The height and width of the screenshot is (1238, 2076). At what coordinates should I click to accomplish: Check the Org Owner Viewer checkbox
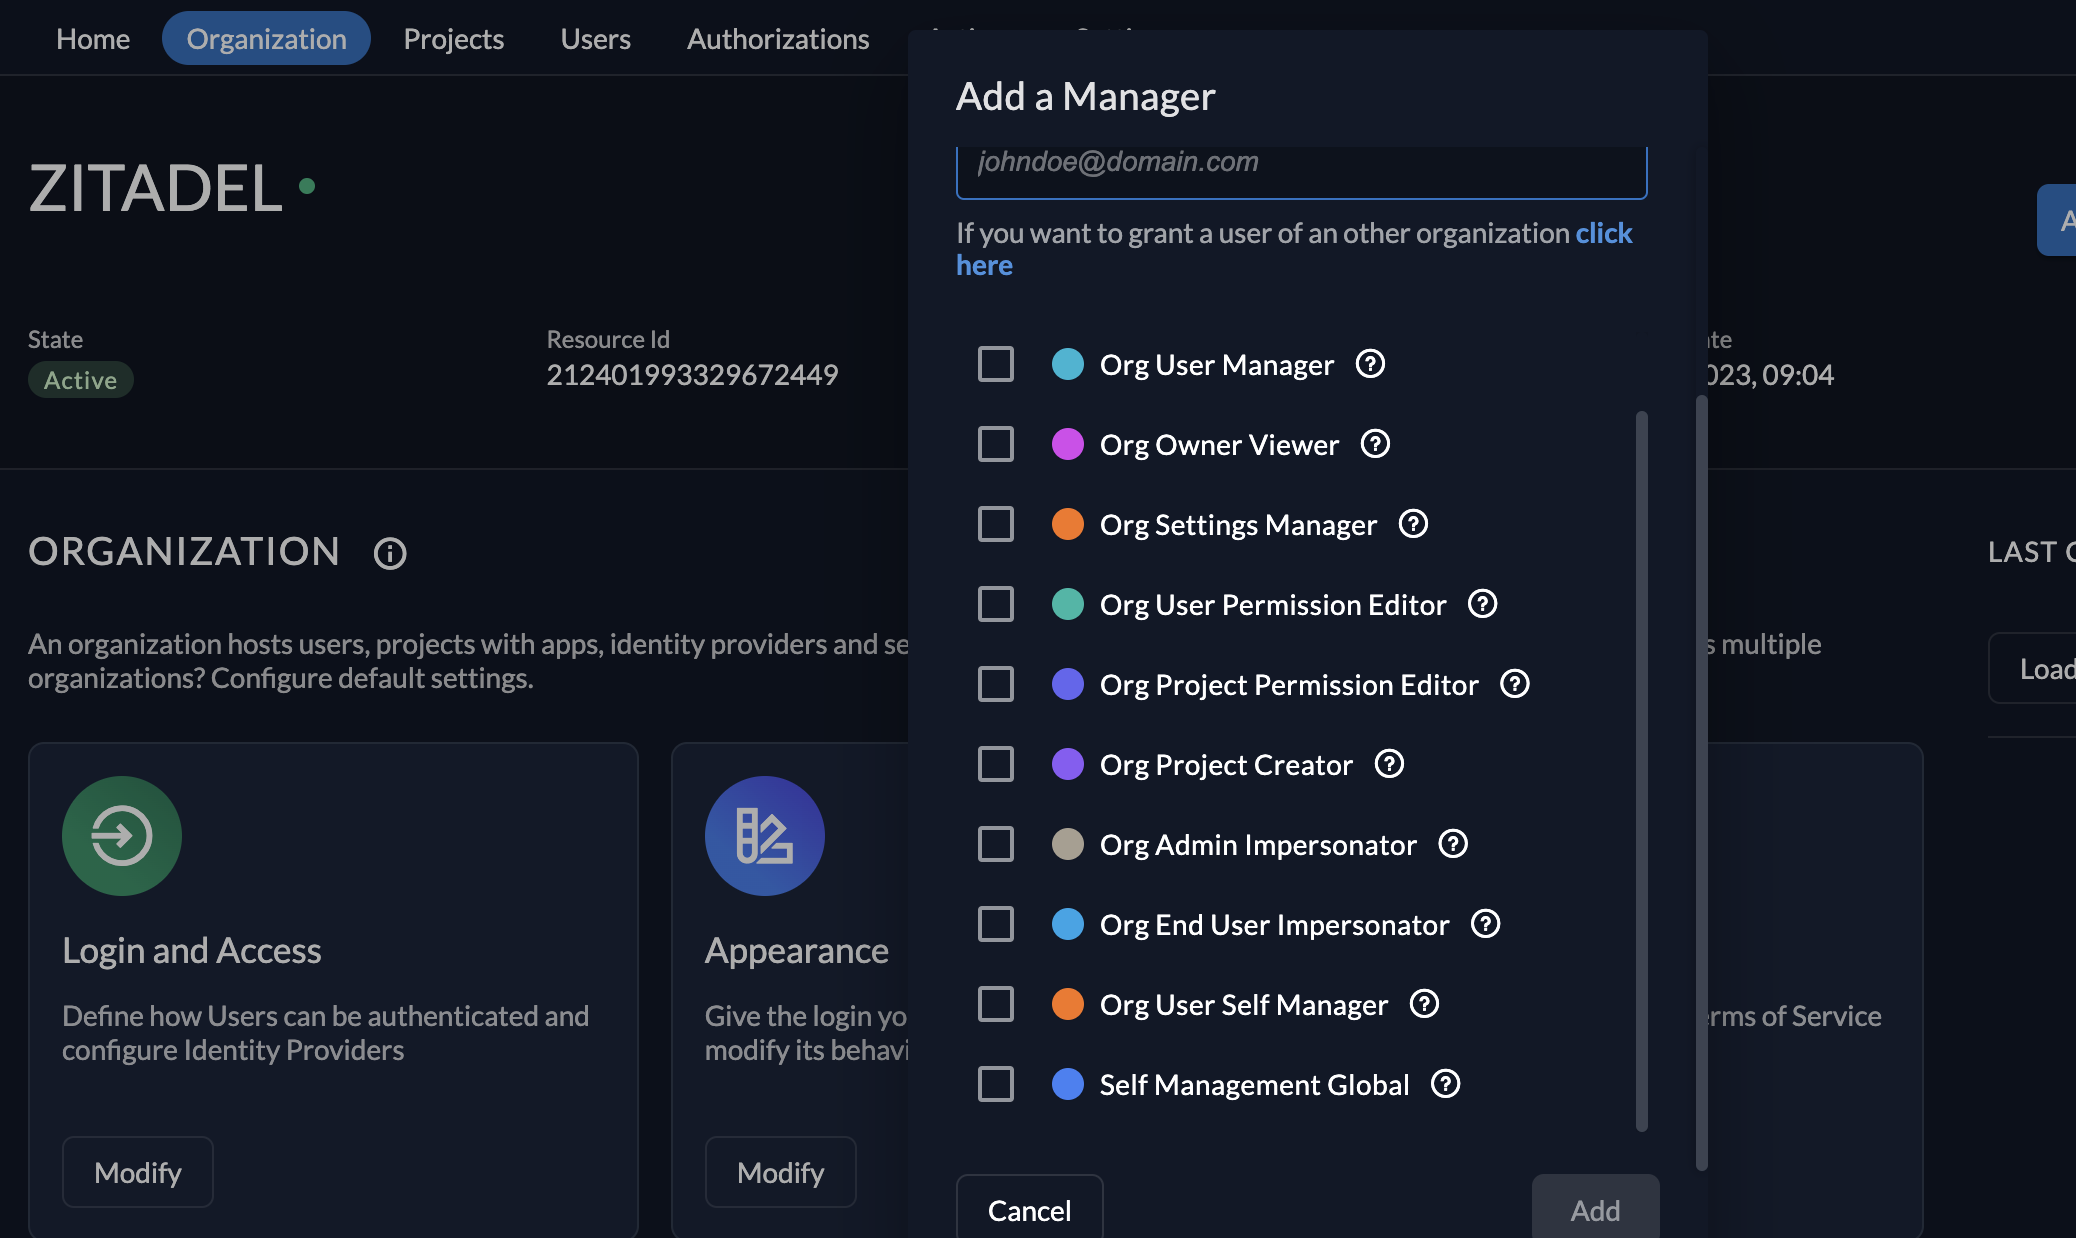point(996,444)
